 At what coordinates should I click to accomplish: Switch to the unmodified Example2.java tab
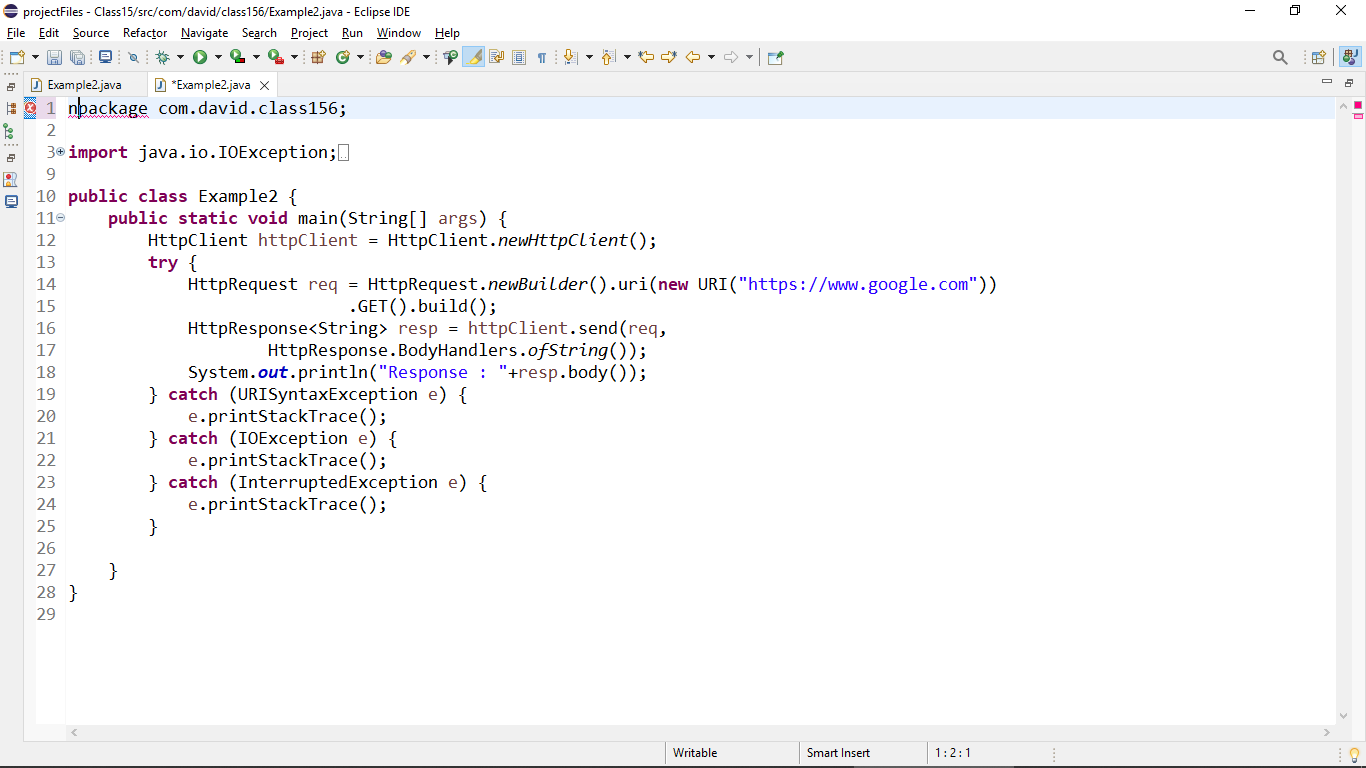83,85
